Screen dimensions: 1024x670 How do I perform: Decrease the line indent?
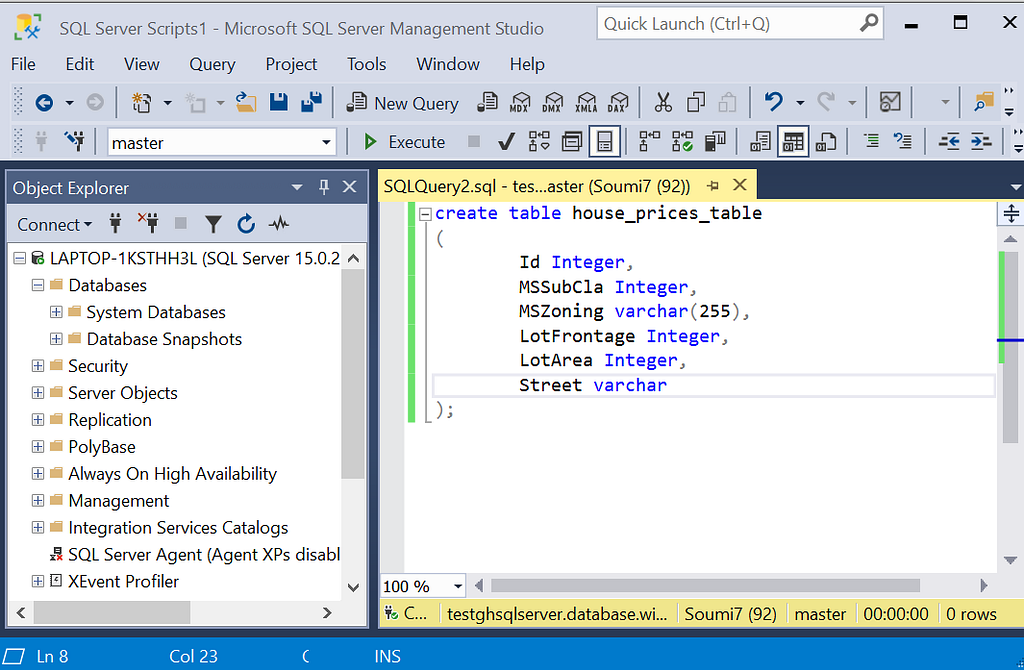point(949,141)
